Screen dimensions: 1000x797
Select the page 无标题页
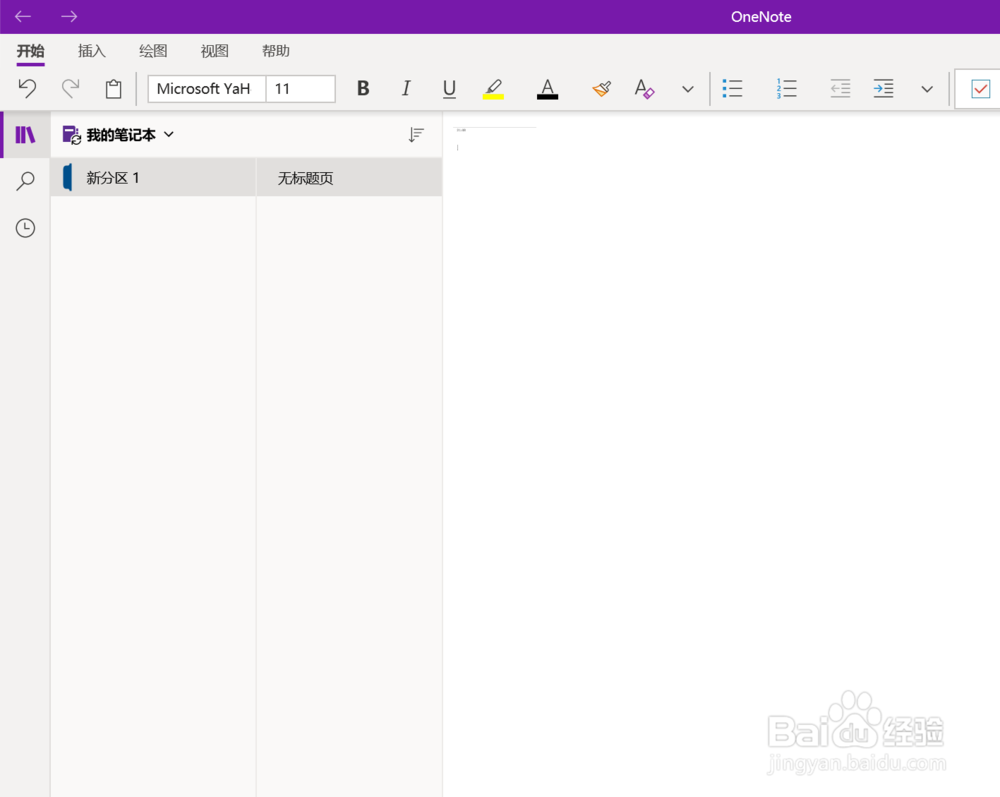click(349, 177)
